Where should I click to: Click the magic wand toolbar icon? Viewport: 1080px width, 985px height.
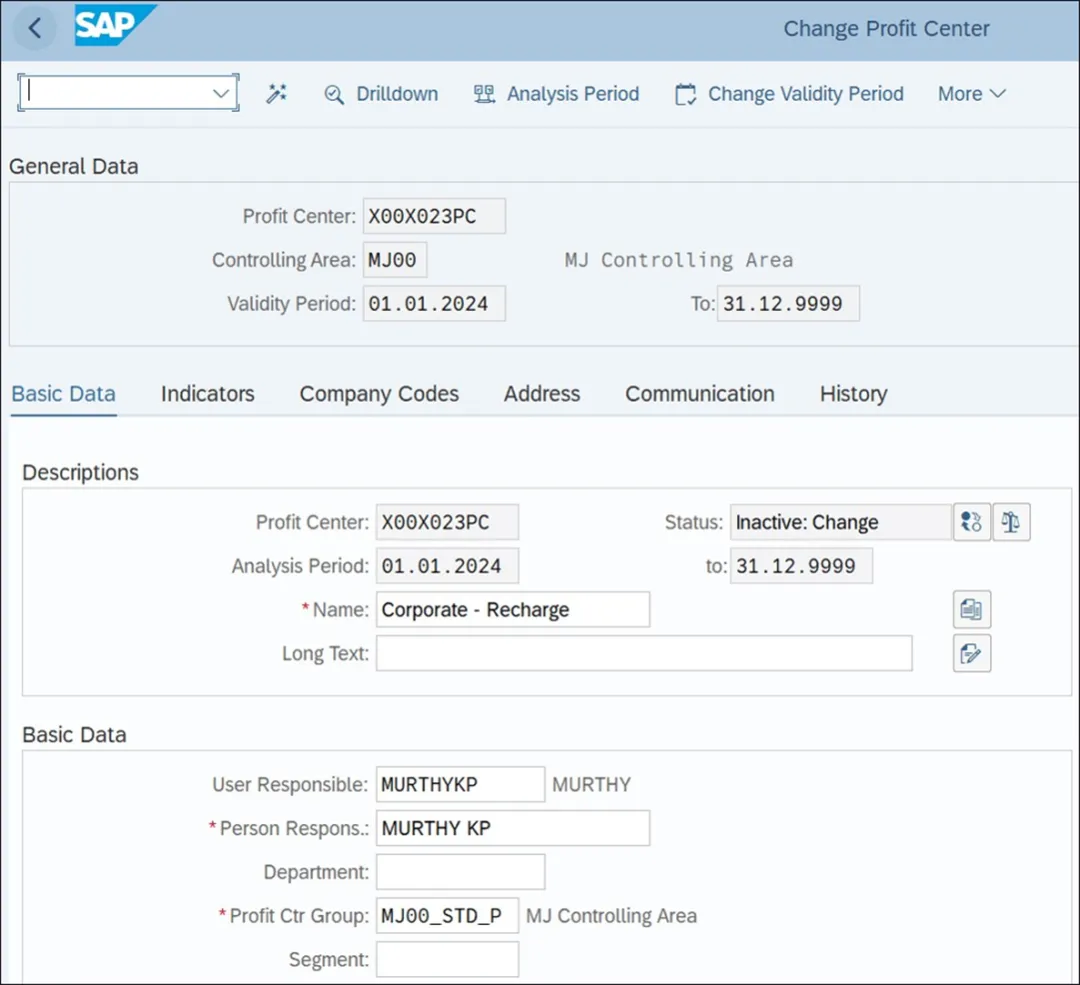point(277,94)
